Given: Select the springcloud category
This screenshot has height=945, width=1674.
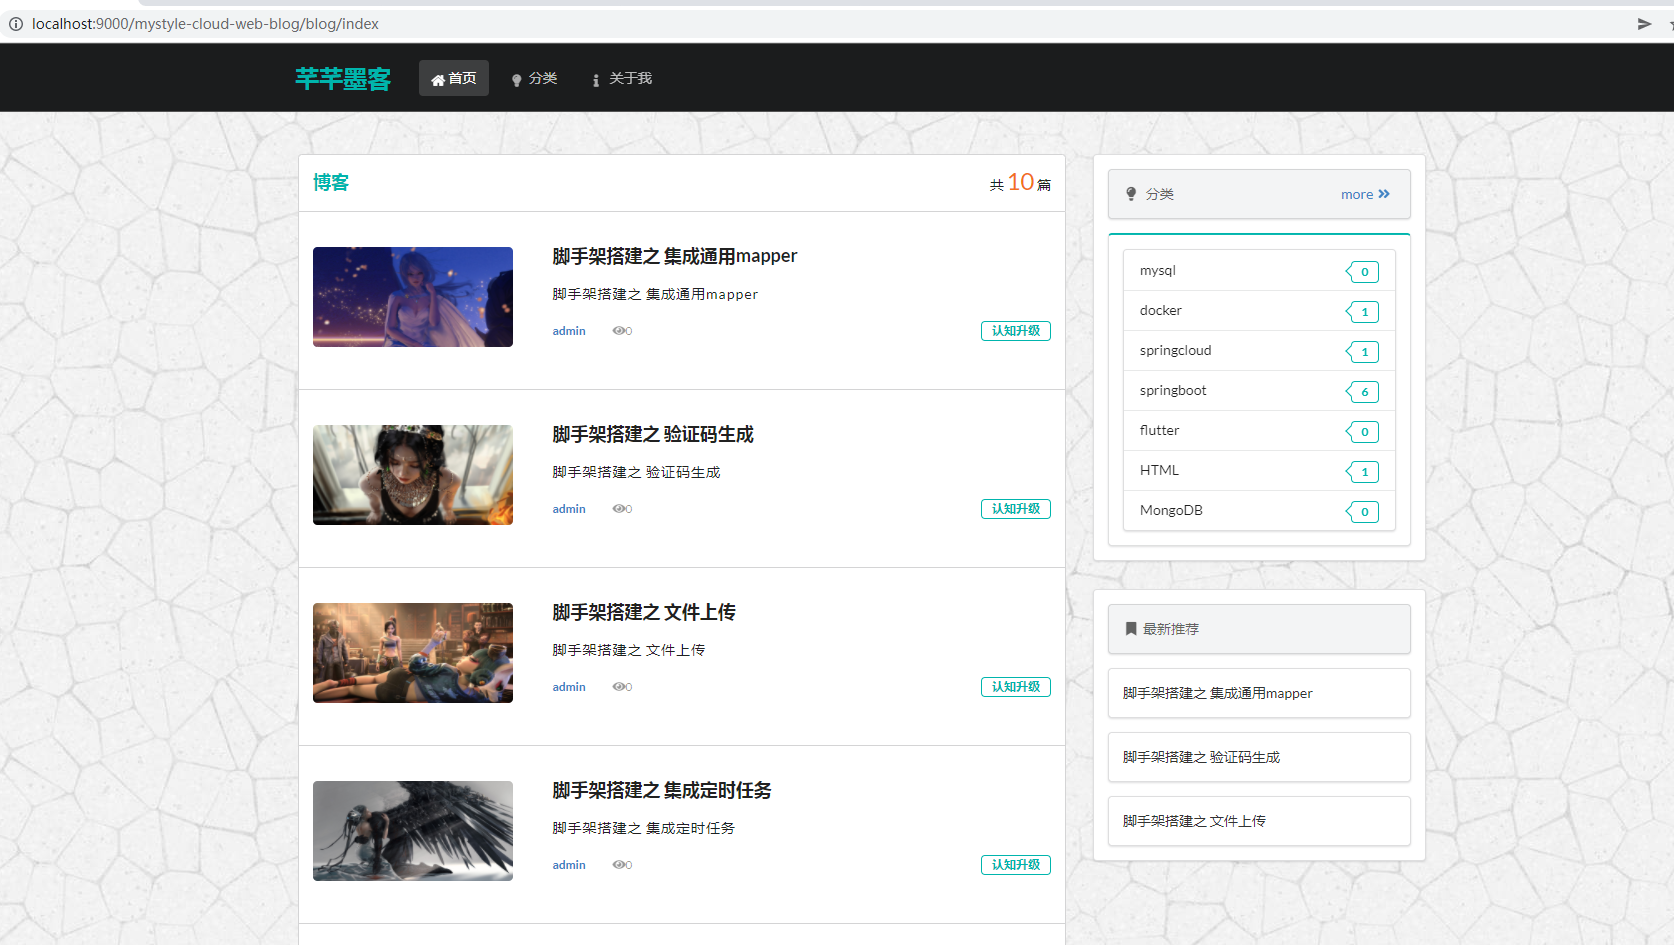Looking at the screenshot, I should click(x=1175, y=351).
